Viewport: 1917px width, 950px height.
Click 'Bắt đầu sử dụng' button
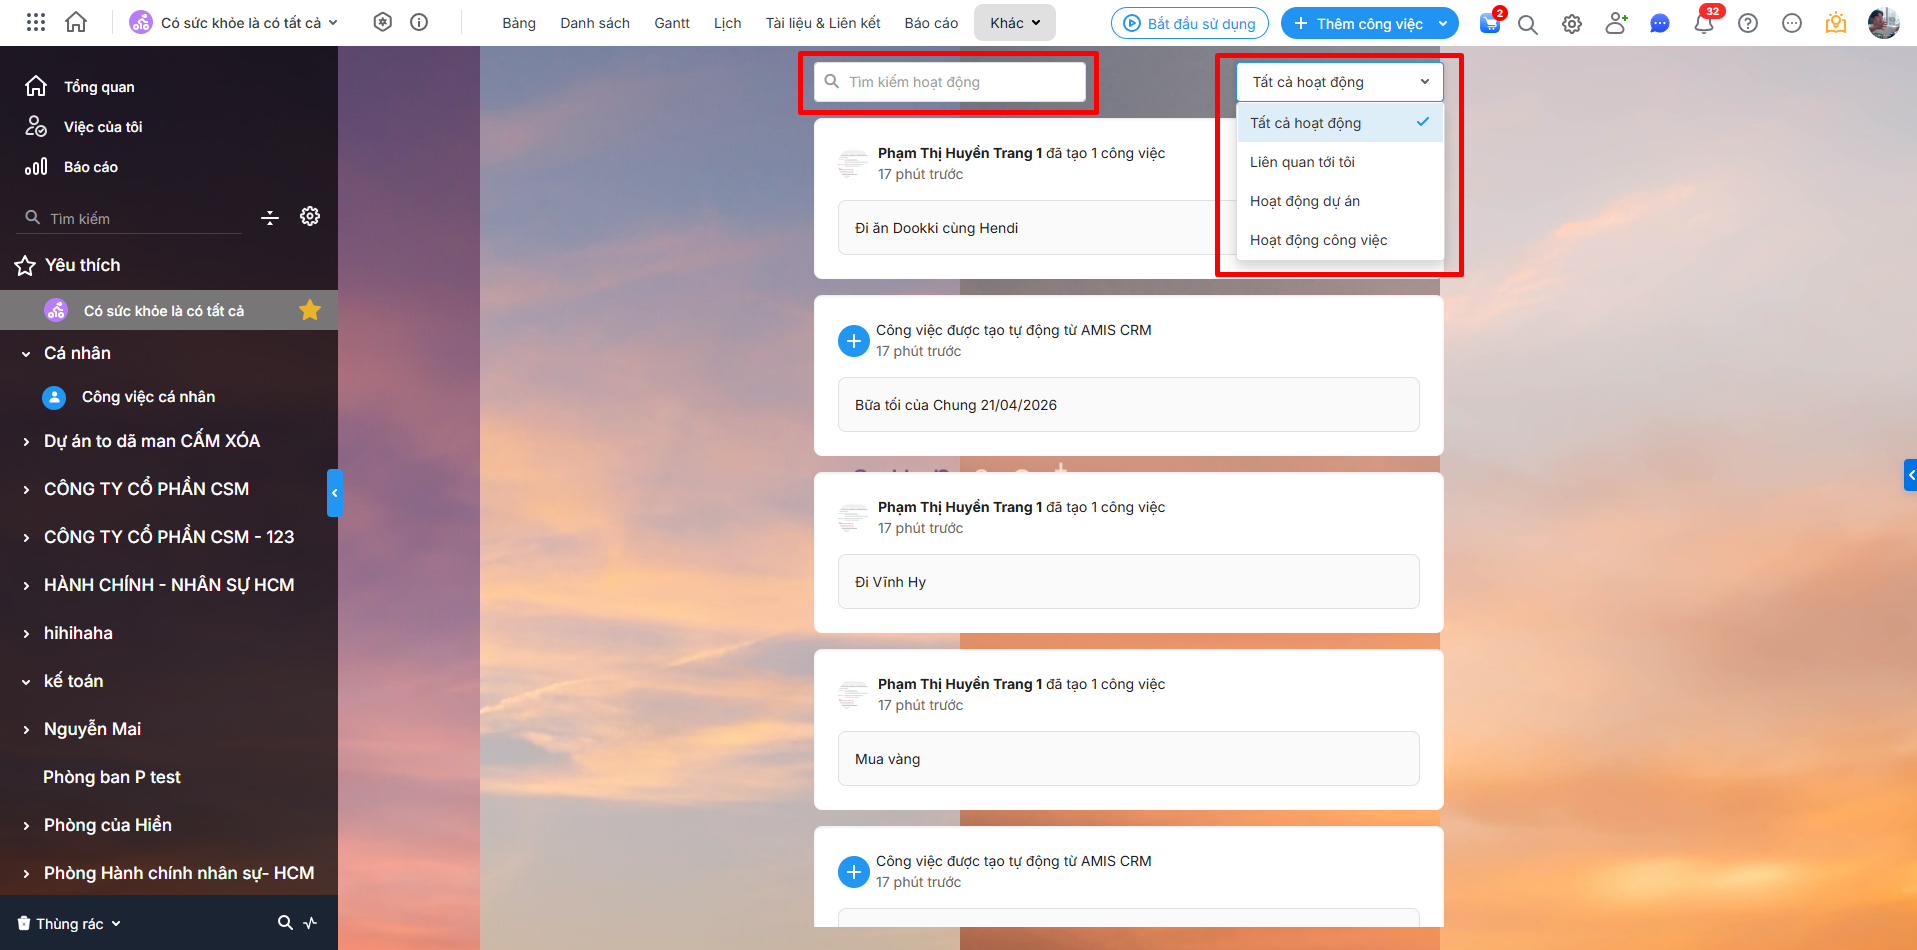click(x=1189, y=23)
